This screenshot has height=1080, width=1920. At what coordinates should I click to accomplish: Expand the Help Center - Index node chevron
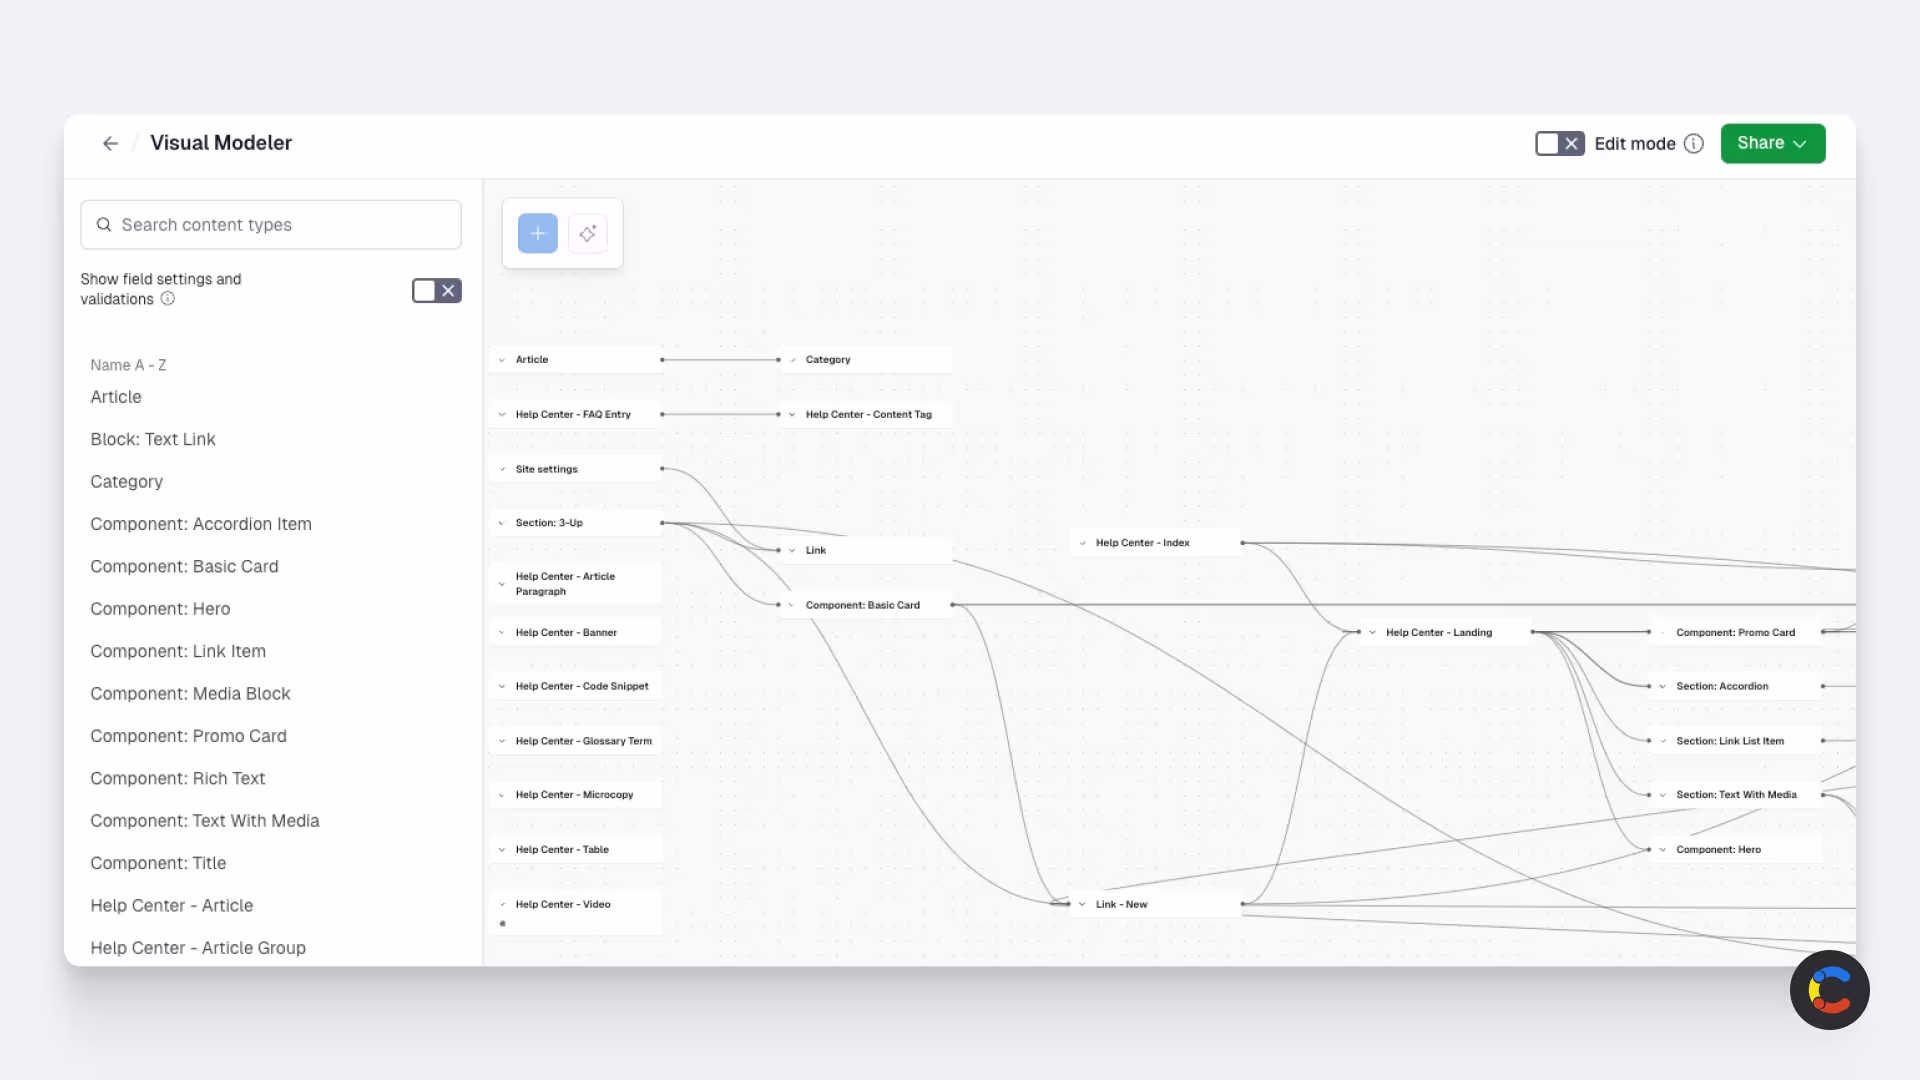[1082, 543]
